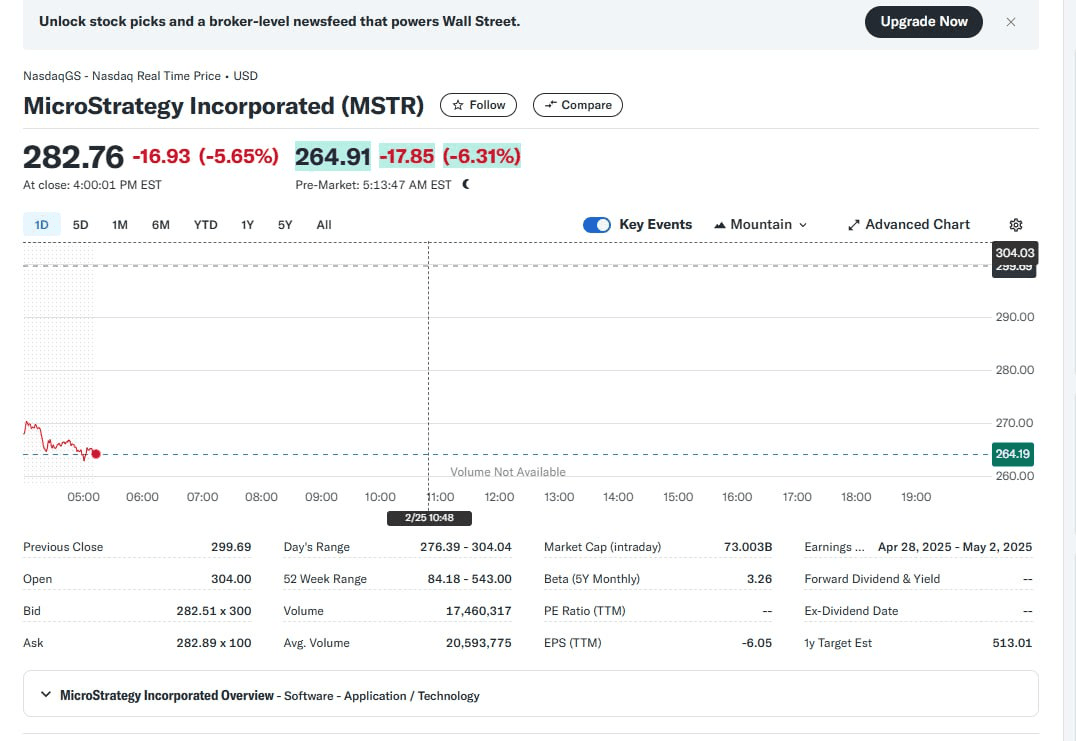This screenshot has width=1076, height=741.
Task: Click the pre-market moon icon
Action: pyautogui.click(x=466, y=185)
